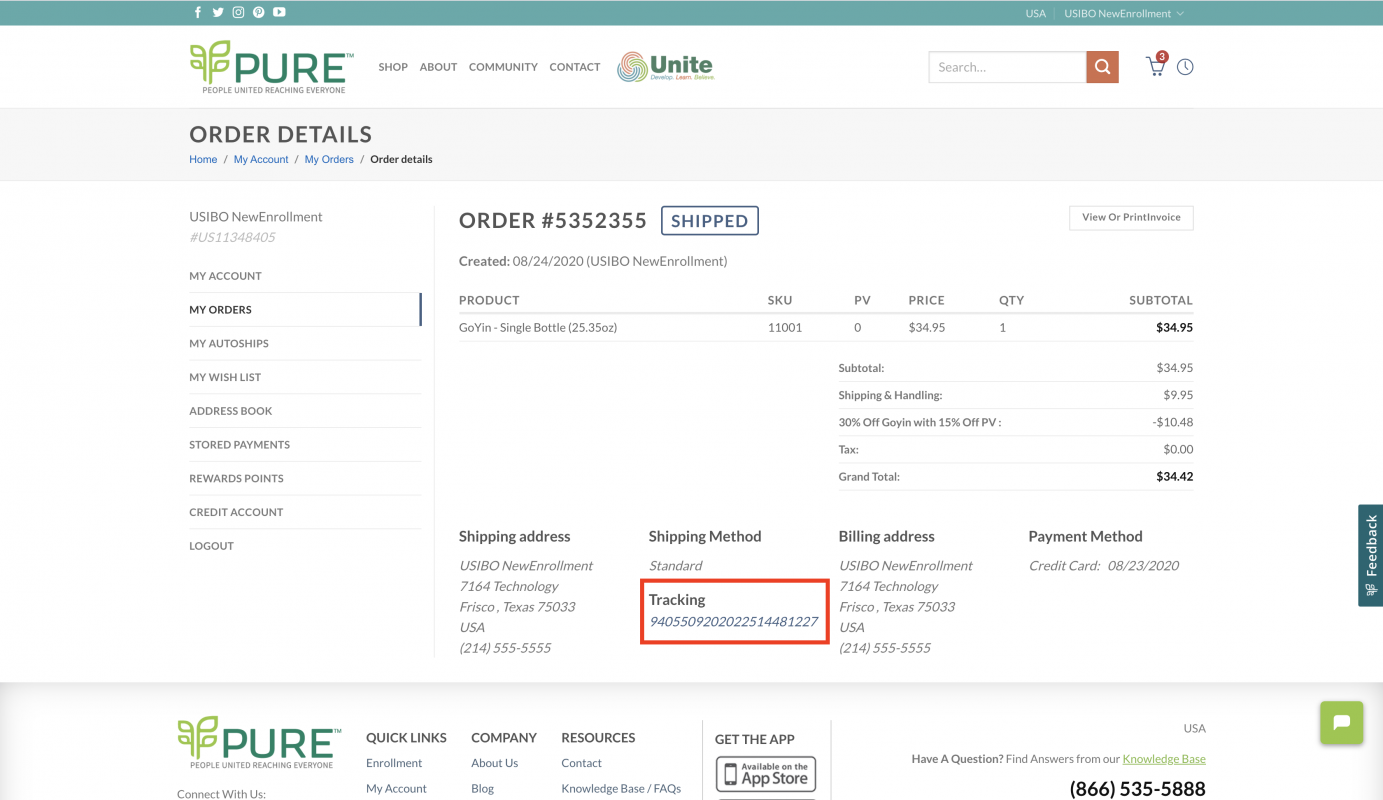Open tracking number 9405509202022514481227

coord(734,621)
